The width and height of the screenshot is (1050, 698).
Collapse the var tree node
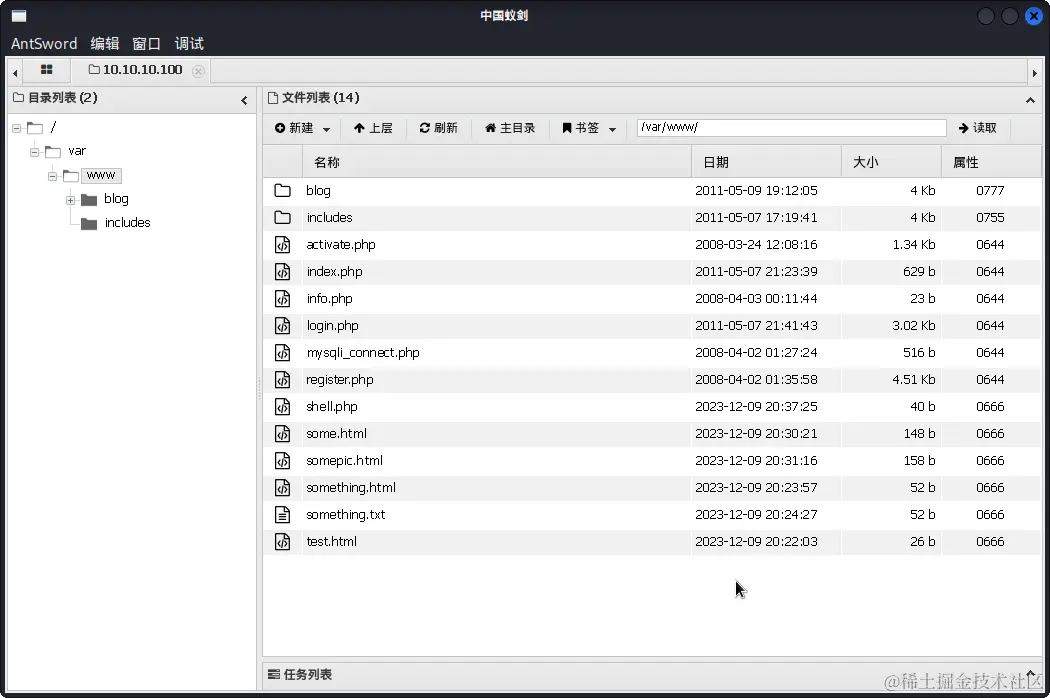35,152
